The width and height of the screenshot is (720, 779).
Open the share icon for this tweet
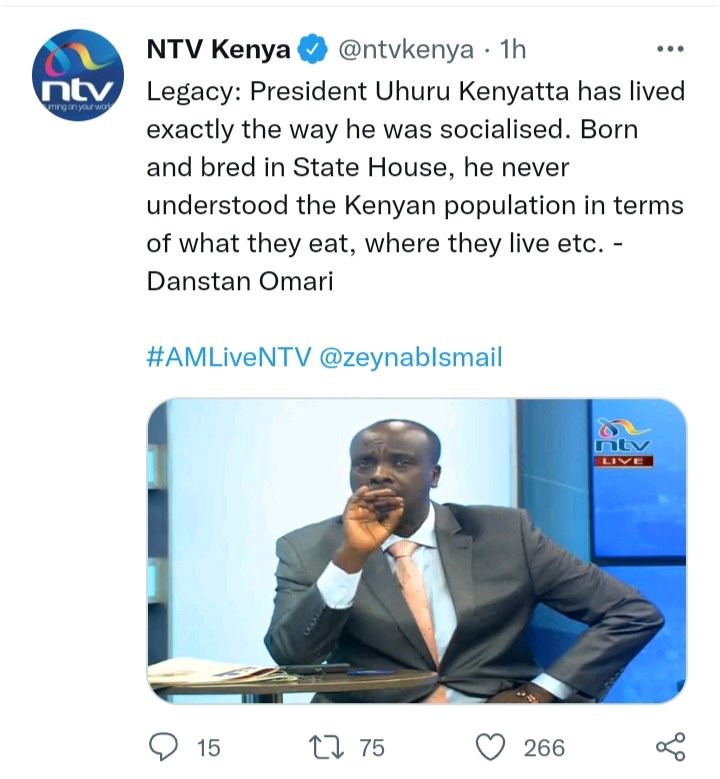coord(670,747)
